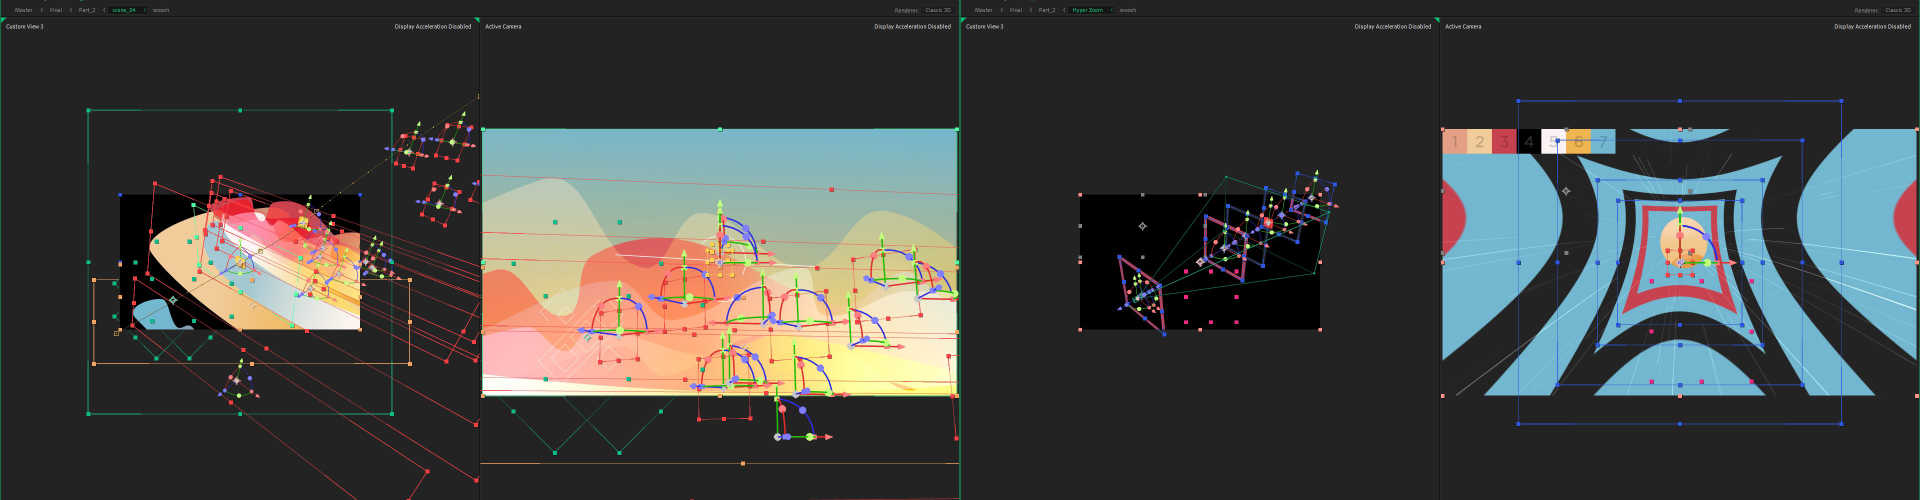Click the chevron between Part_2 and Hyper Zoom
The width and height of the screenshot is (1920, 500).
(x=1064, y=10)
